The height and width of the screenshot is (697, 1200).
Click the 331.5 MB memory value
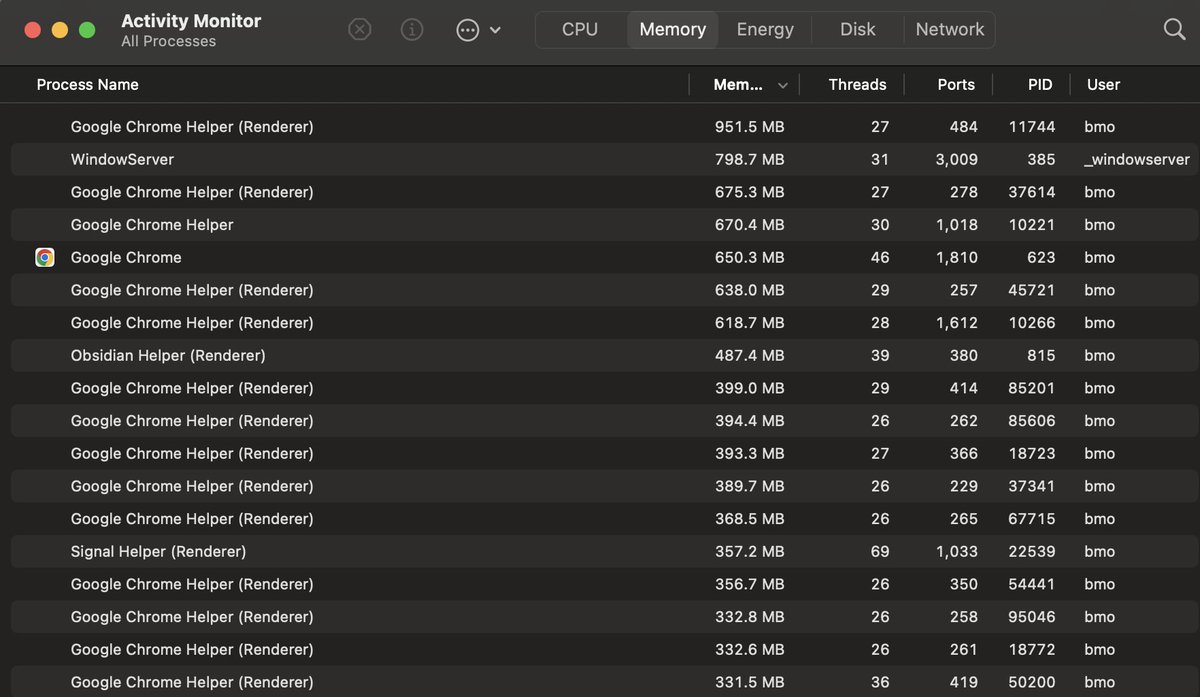(x=749, y=682)
